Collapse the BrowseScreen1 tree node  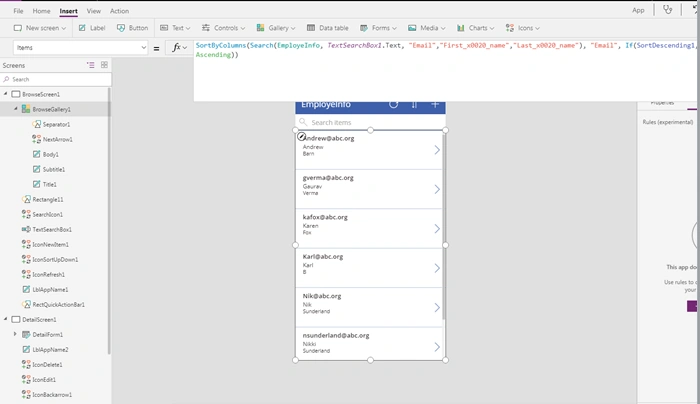pyautogui.click(x=6, y=94)
